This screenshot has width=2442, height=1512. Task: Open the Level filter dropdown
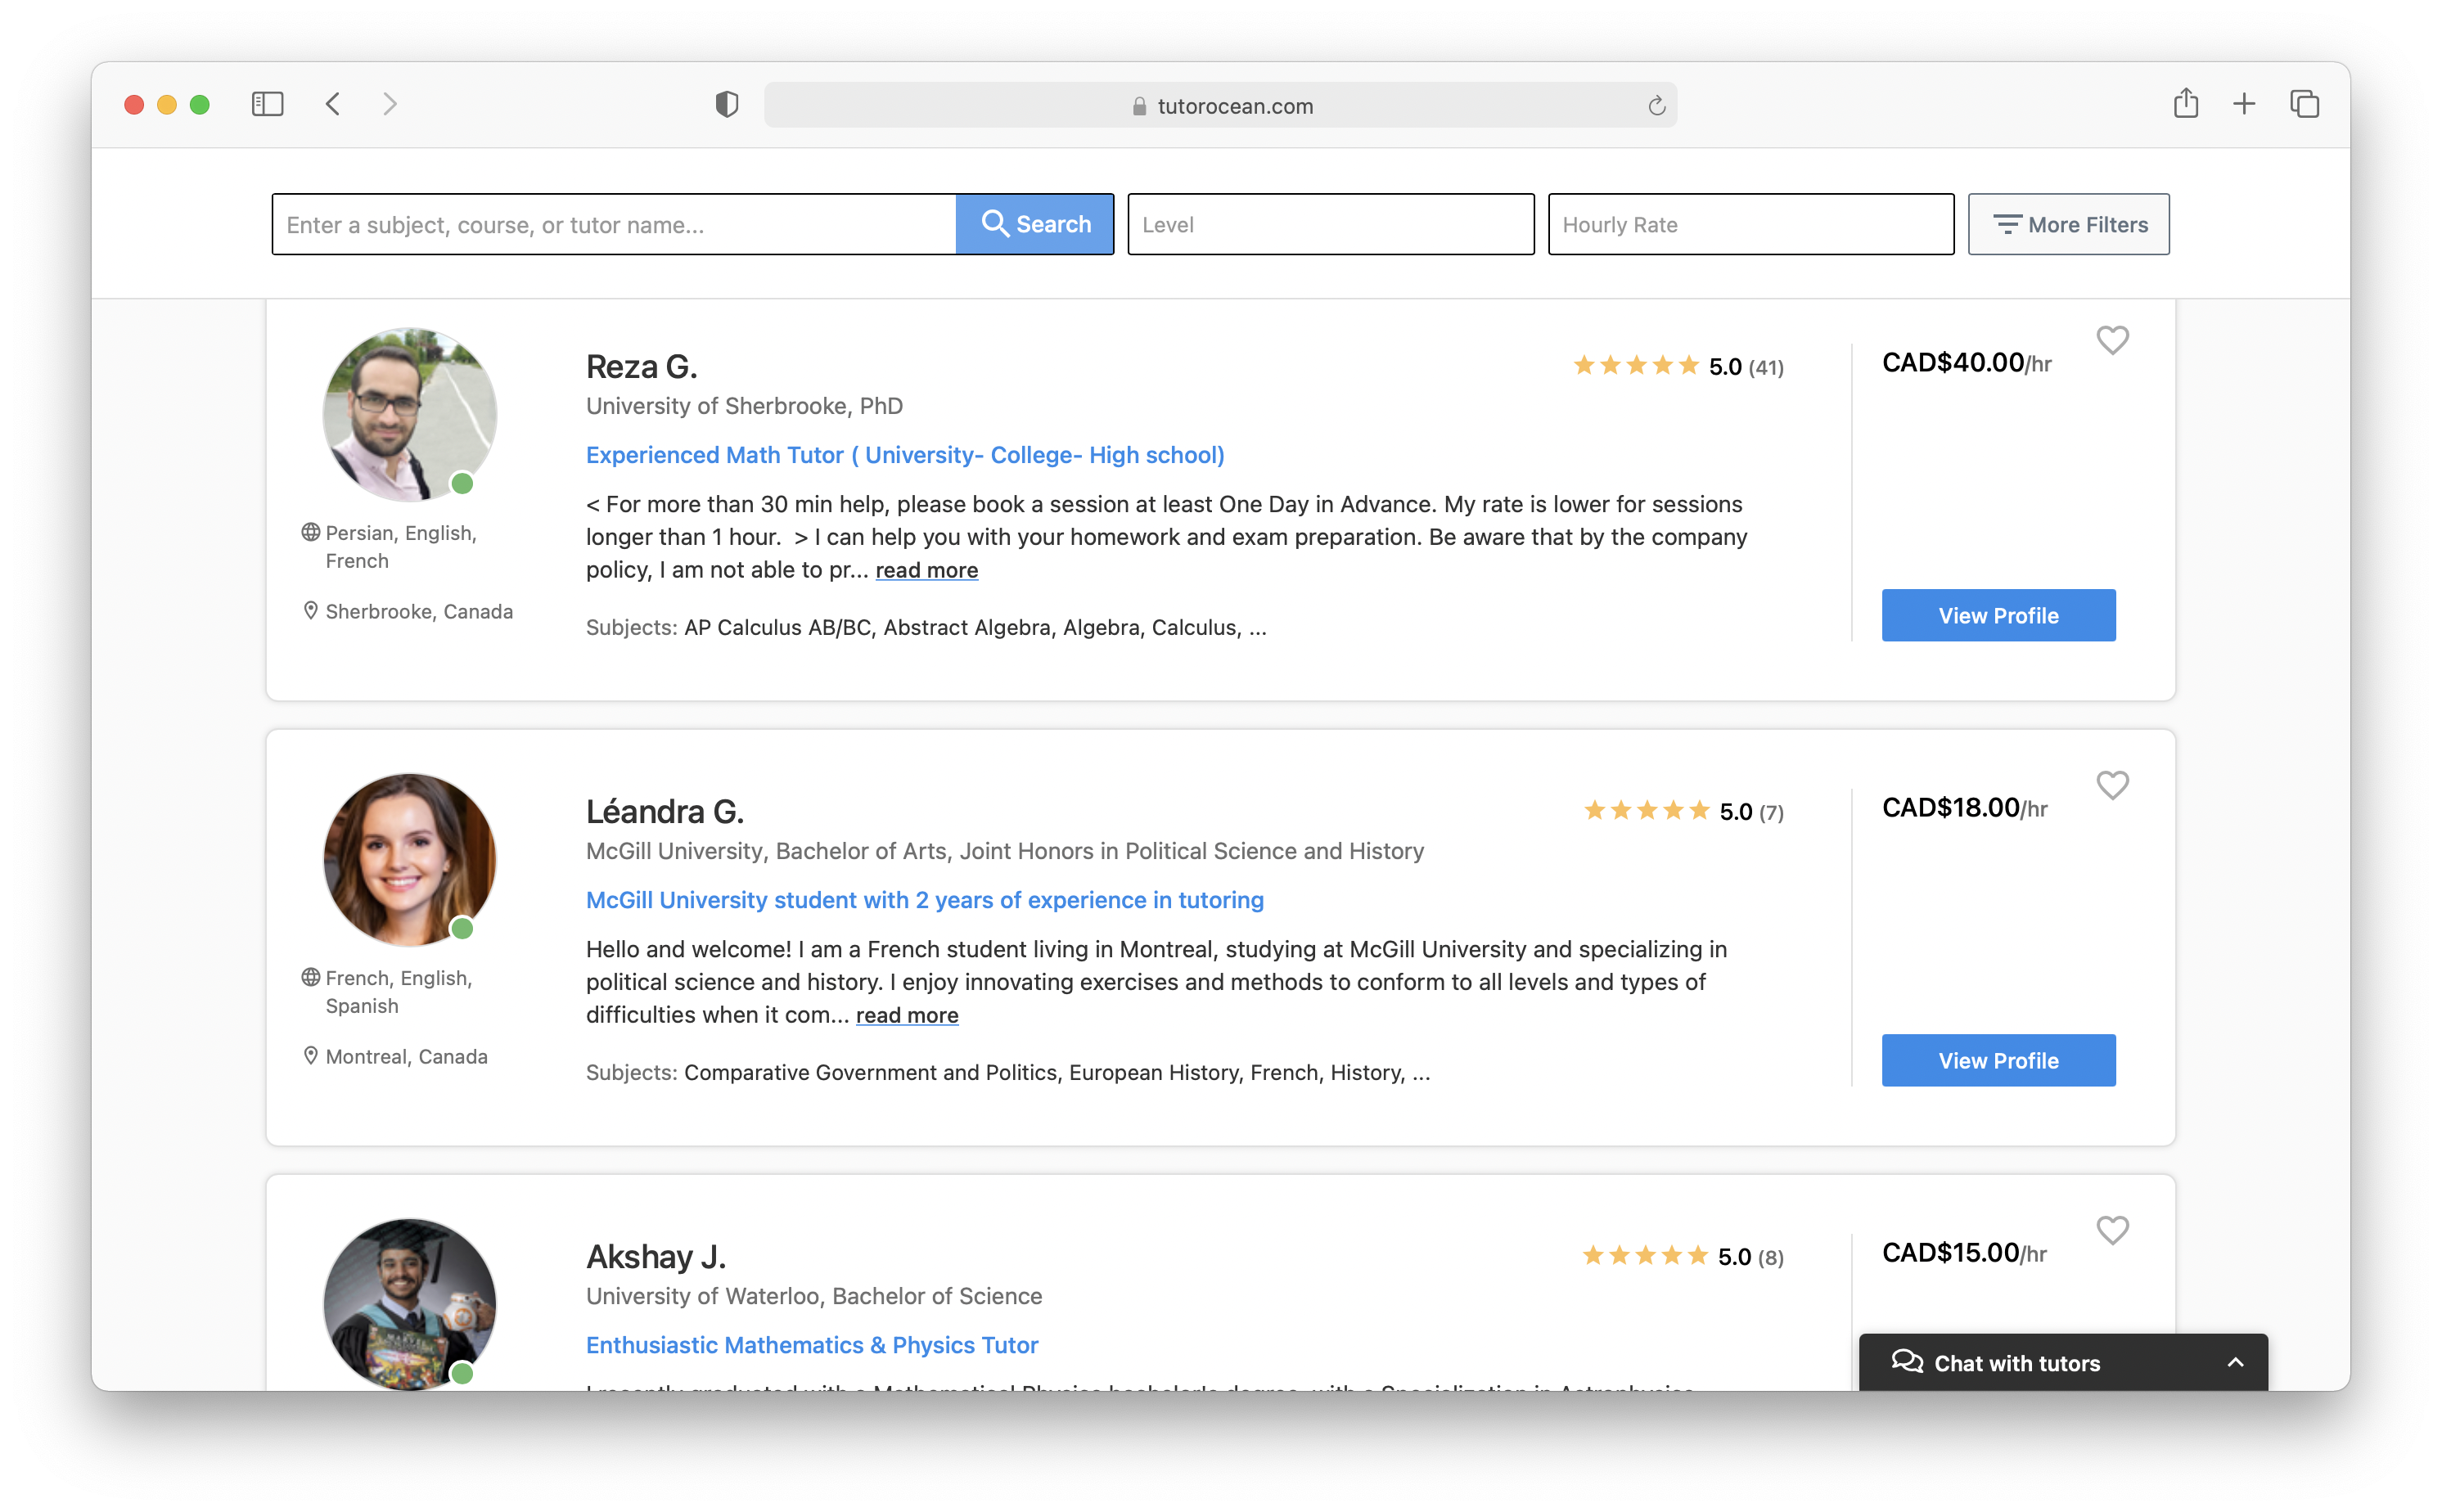pos(1330,224)
